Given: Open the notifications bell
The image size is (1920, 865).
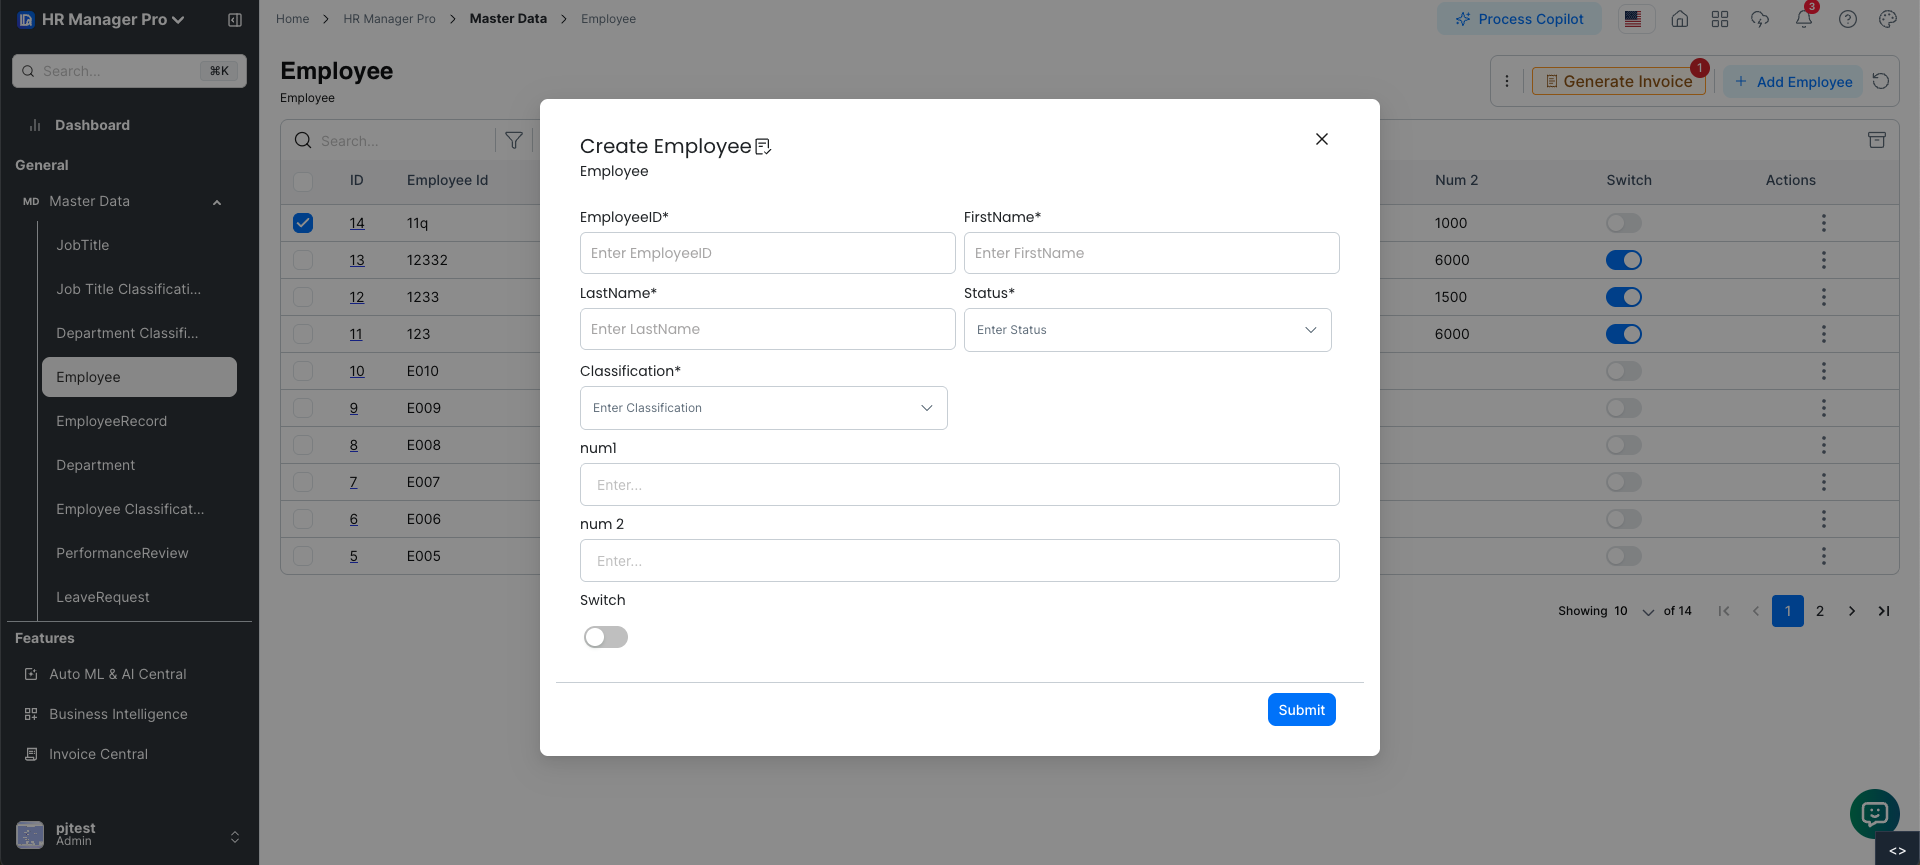Looking at the screenshot, I should pyautogui.click(x=1804, y=19).
